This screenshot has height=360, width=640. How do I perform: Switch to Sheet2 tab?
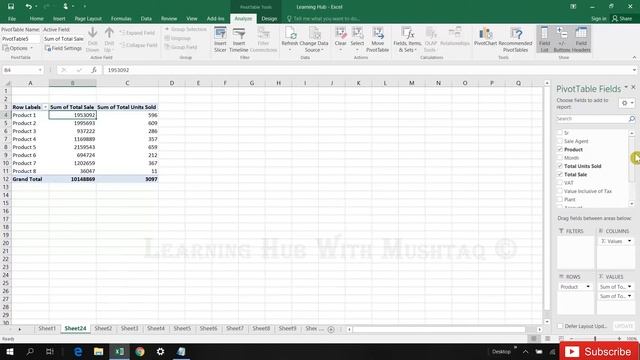click(x=103, y=328)
